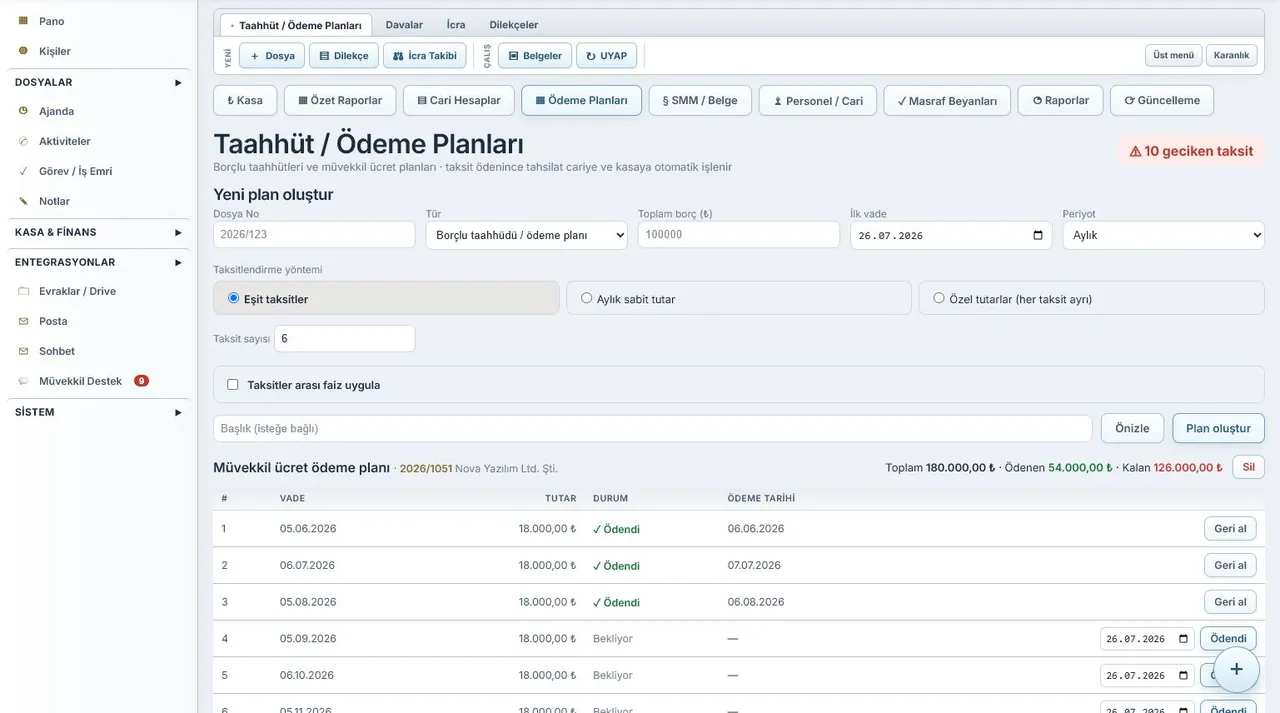
Task: Click Geri al for installment 05.06.2026
Action: pos(1230,529)
